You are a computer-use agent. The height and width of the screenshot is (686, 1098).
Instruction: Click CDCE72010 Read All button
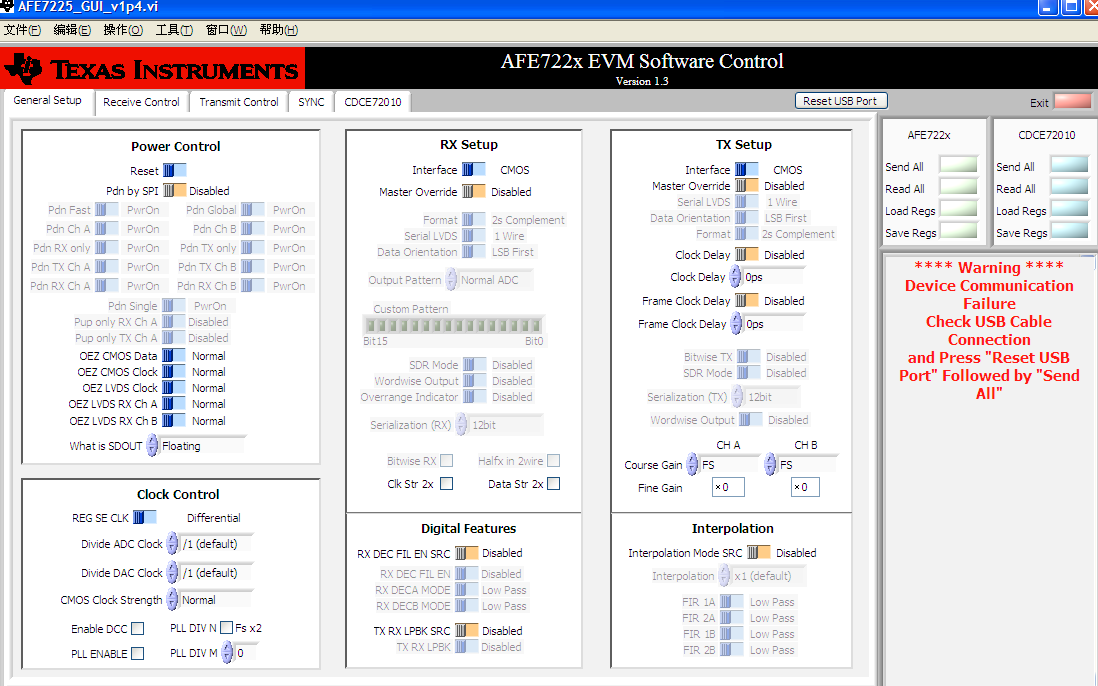tap(1070, 187)
